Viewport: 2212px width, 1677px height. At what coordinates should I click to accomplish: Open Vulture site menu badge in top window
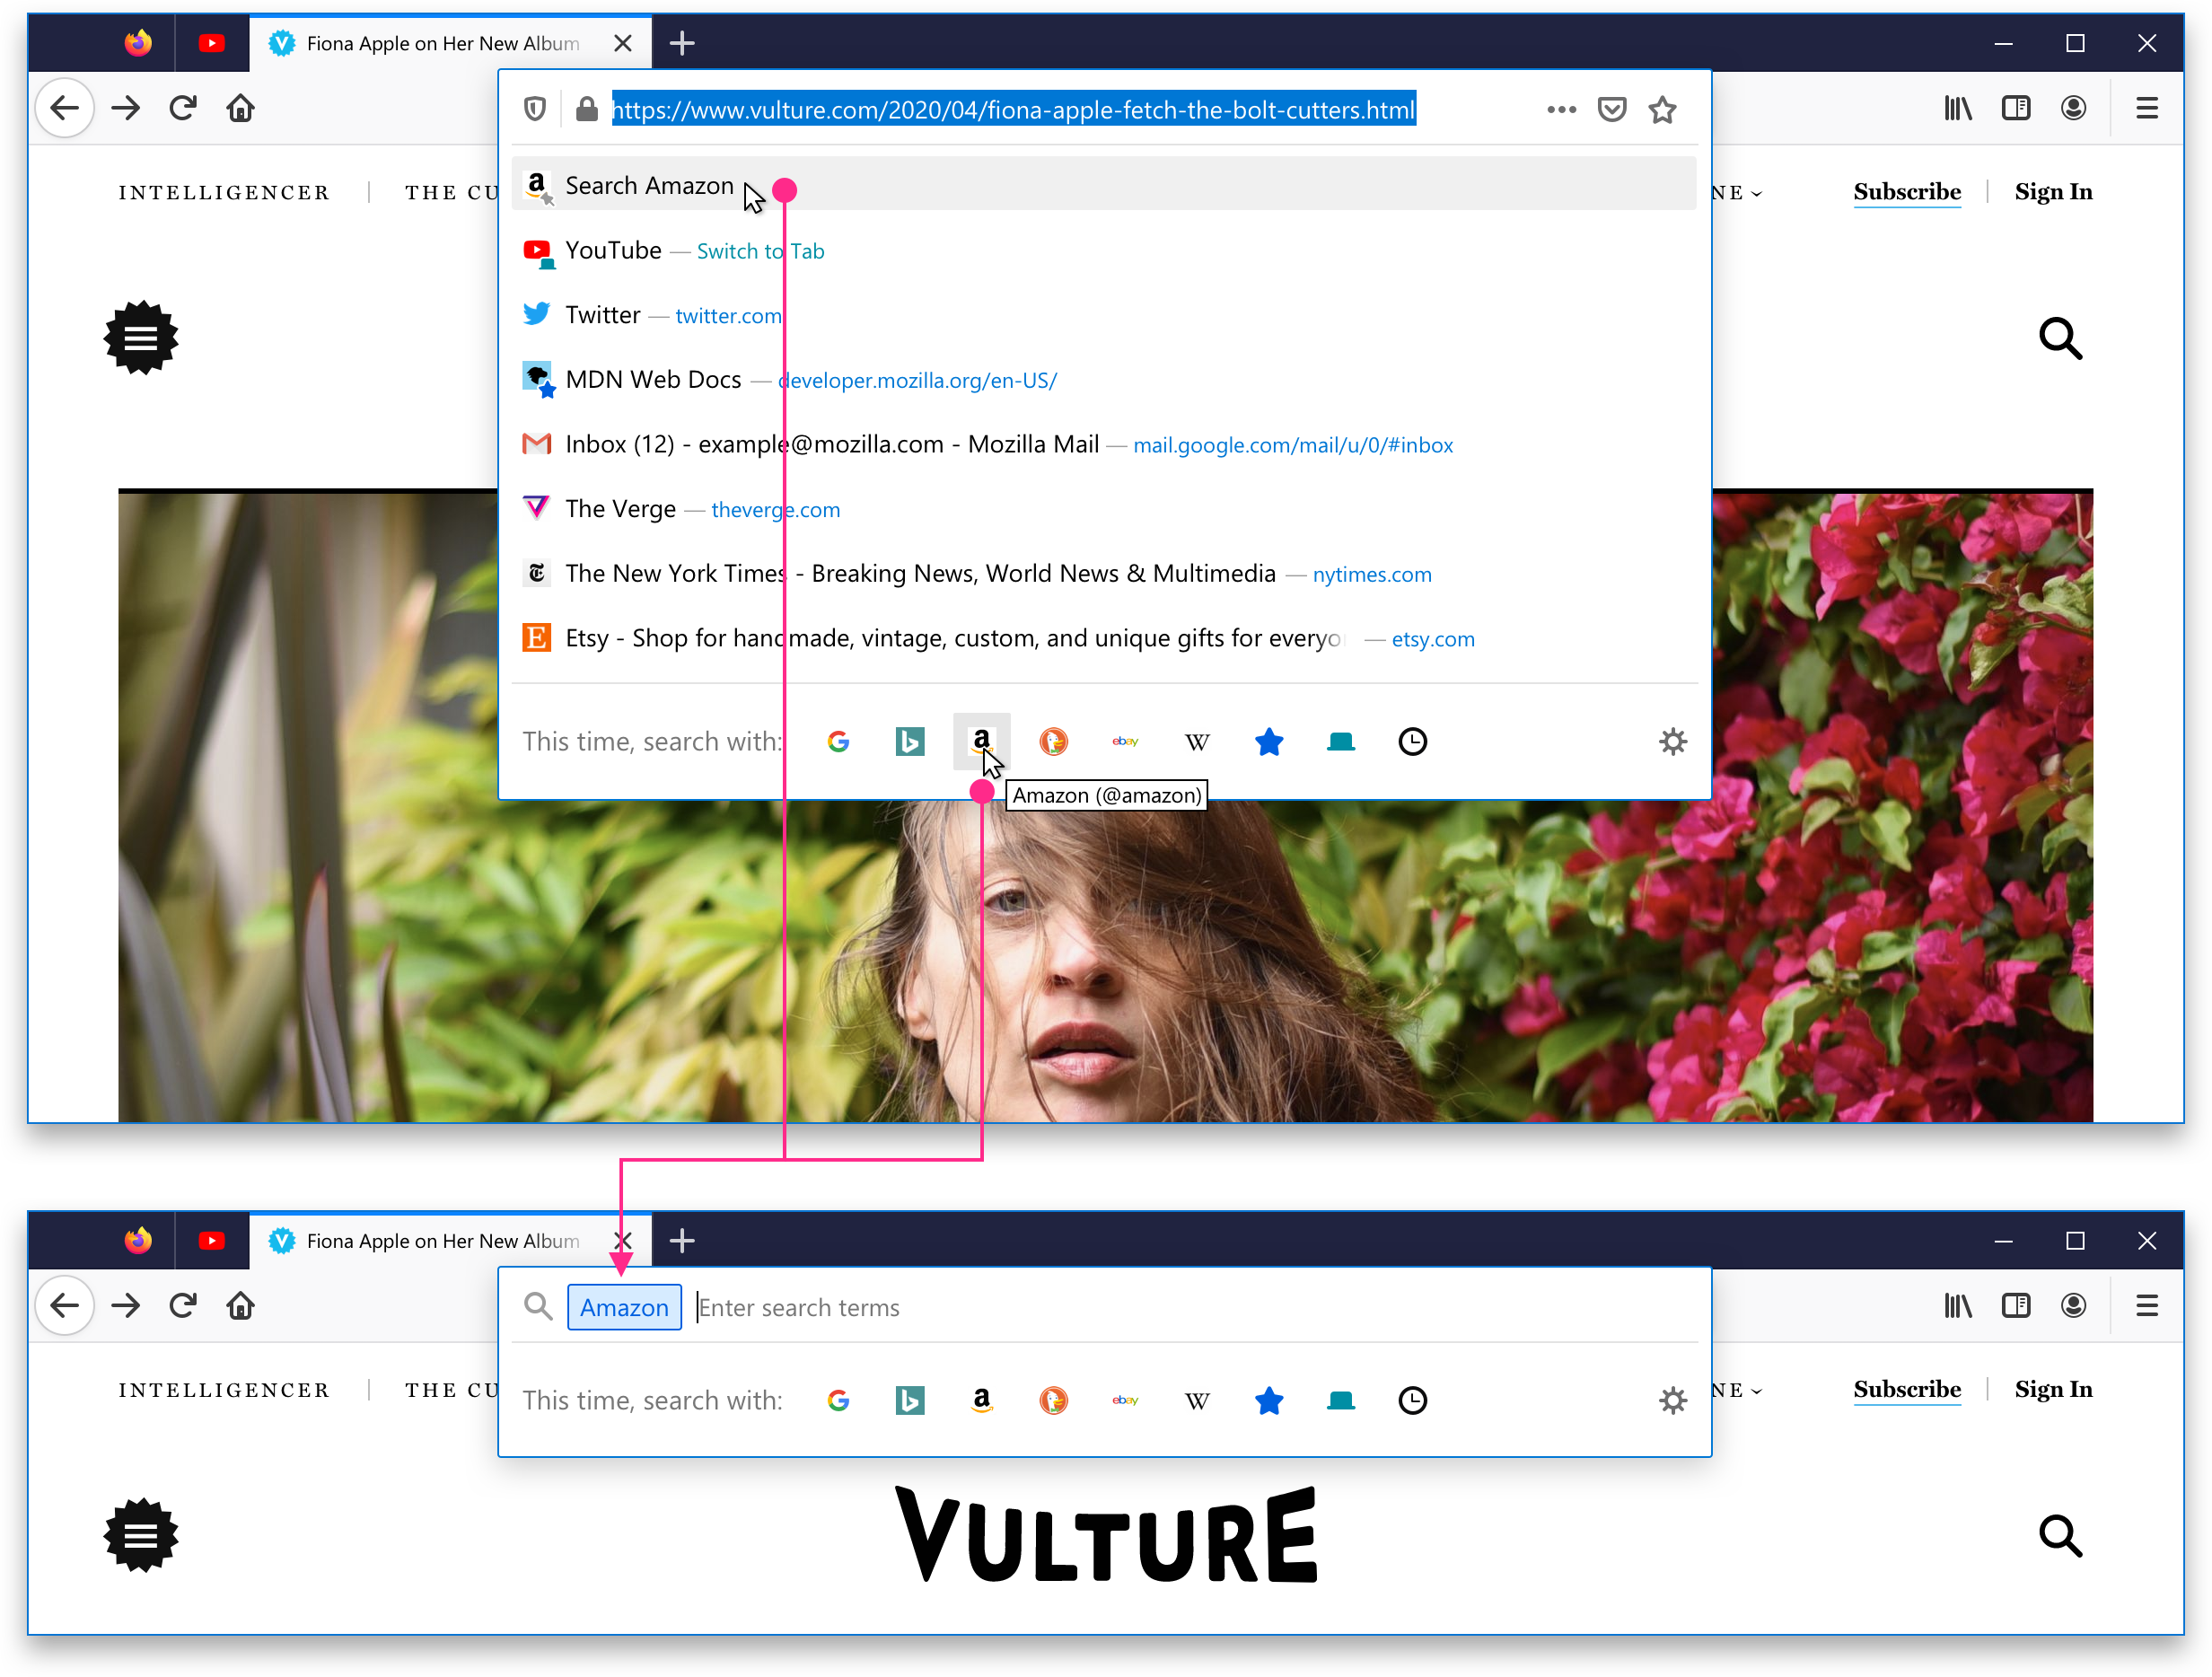coord(141,338)
